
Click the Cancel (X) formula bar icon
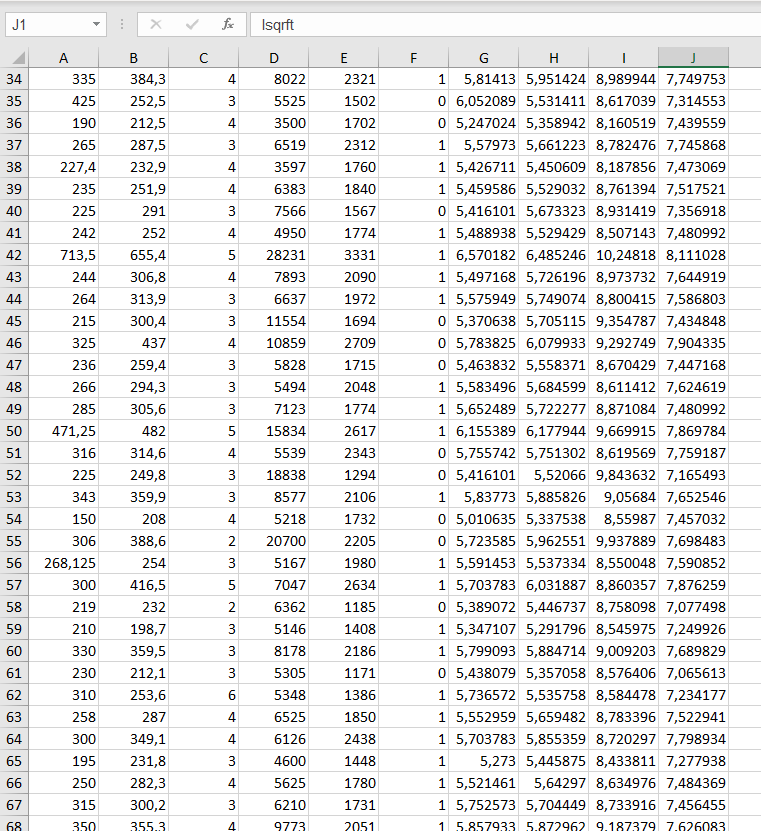(156, 24)
